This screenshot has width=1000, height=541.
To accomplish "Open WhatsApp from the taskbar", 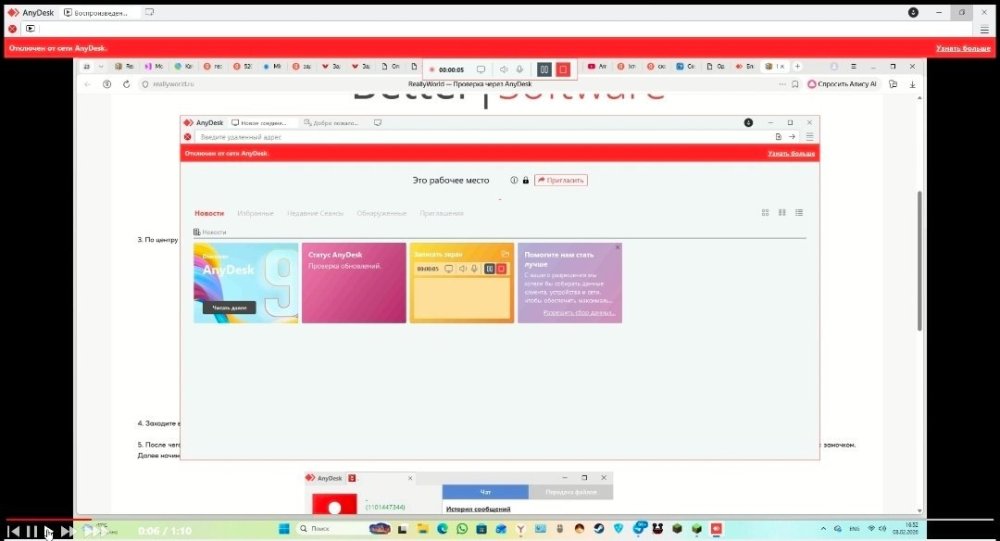I will (x=462, y=529).
